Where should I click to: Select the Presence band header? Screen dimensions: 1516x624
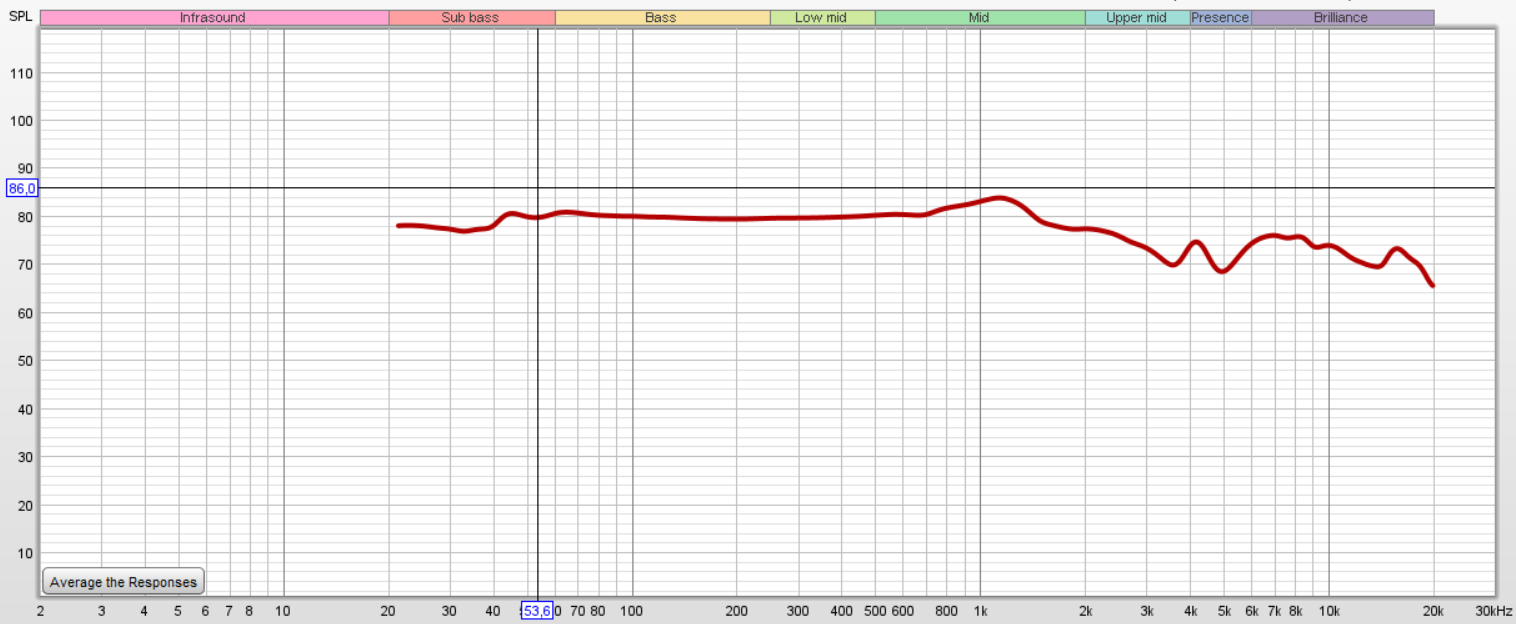1220,18
